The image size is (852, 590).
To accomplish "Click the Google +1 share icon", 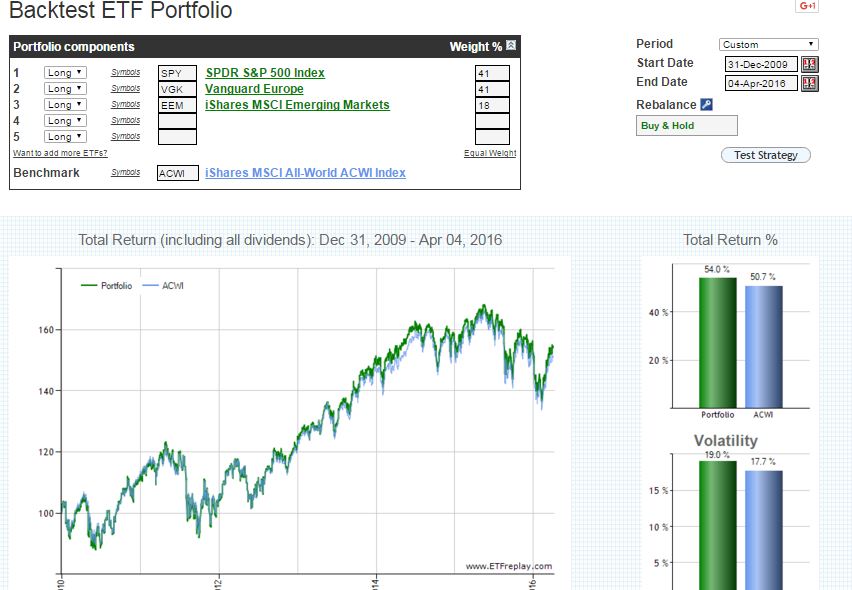I will click(807, 7).
